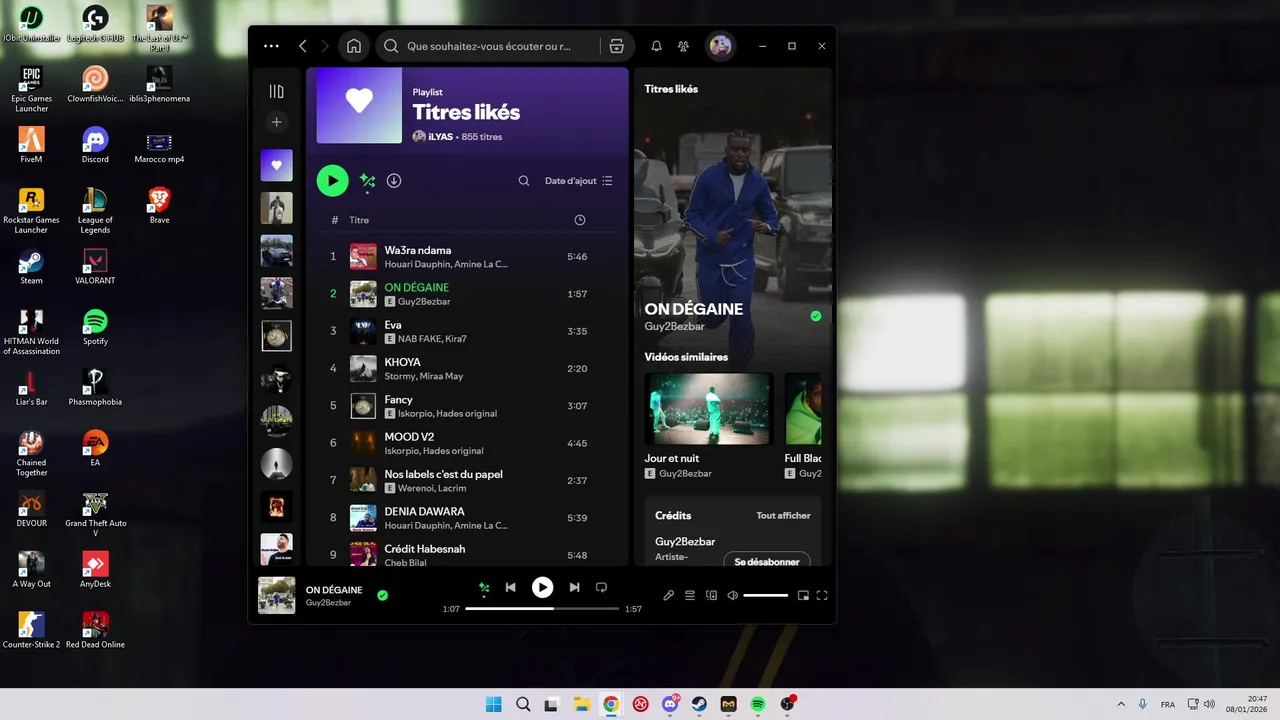Open connect to a device
1280x720 pixels.
(x=712, y=595)
